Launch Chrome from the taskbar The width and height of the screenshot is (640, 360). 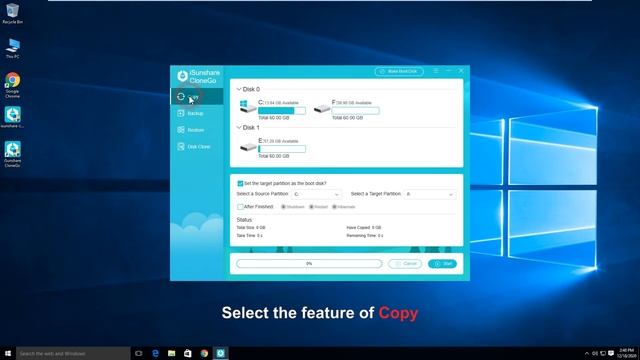click(x=204, y=353)
